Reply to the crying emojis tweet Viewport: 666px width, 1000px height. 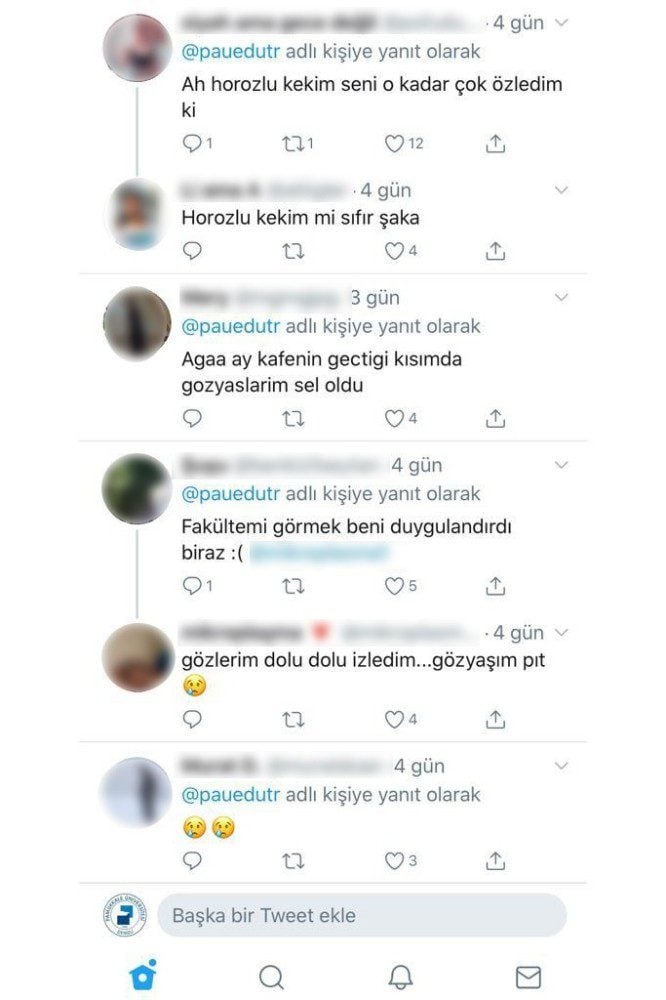[192, 861]
